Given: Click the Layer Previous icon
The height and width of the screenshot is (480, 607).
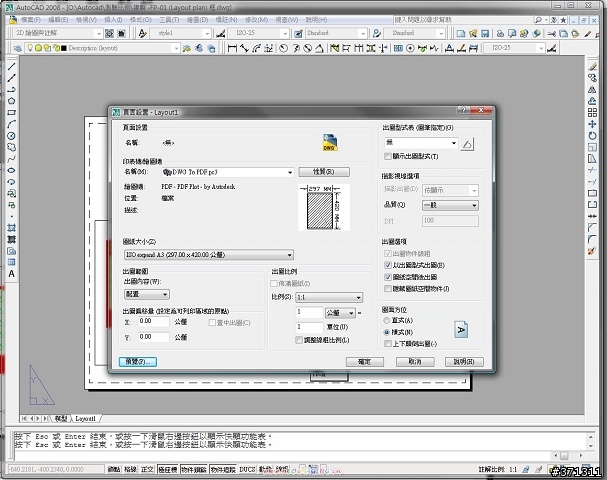Looking at the screenshot, I should click(199, 48).
